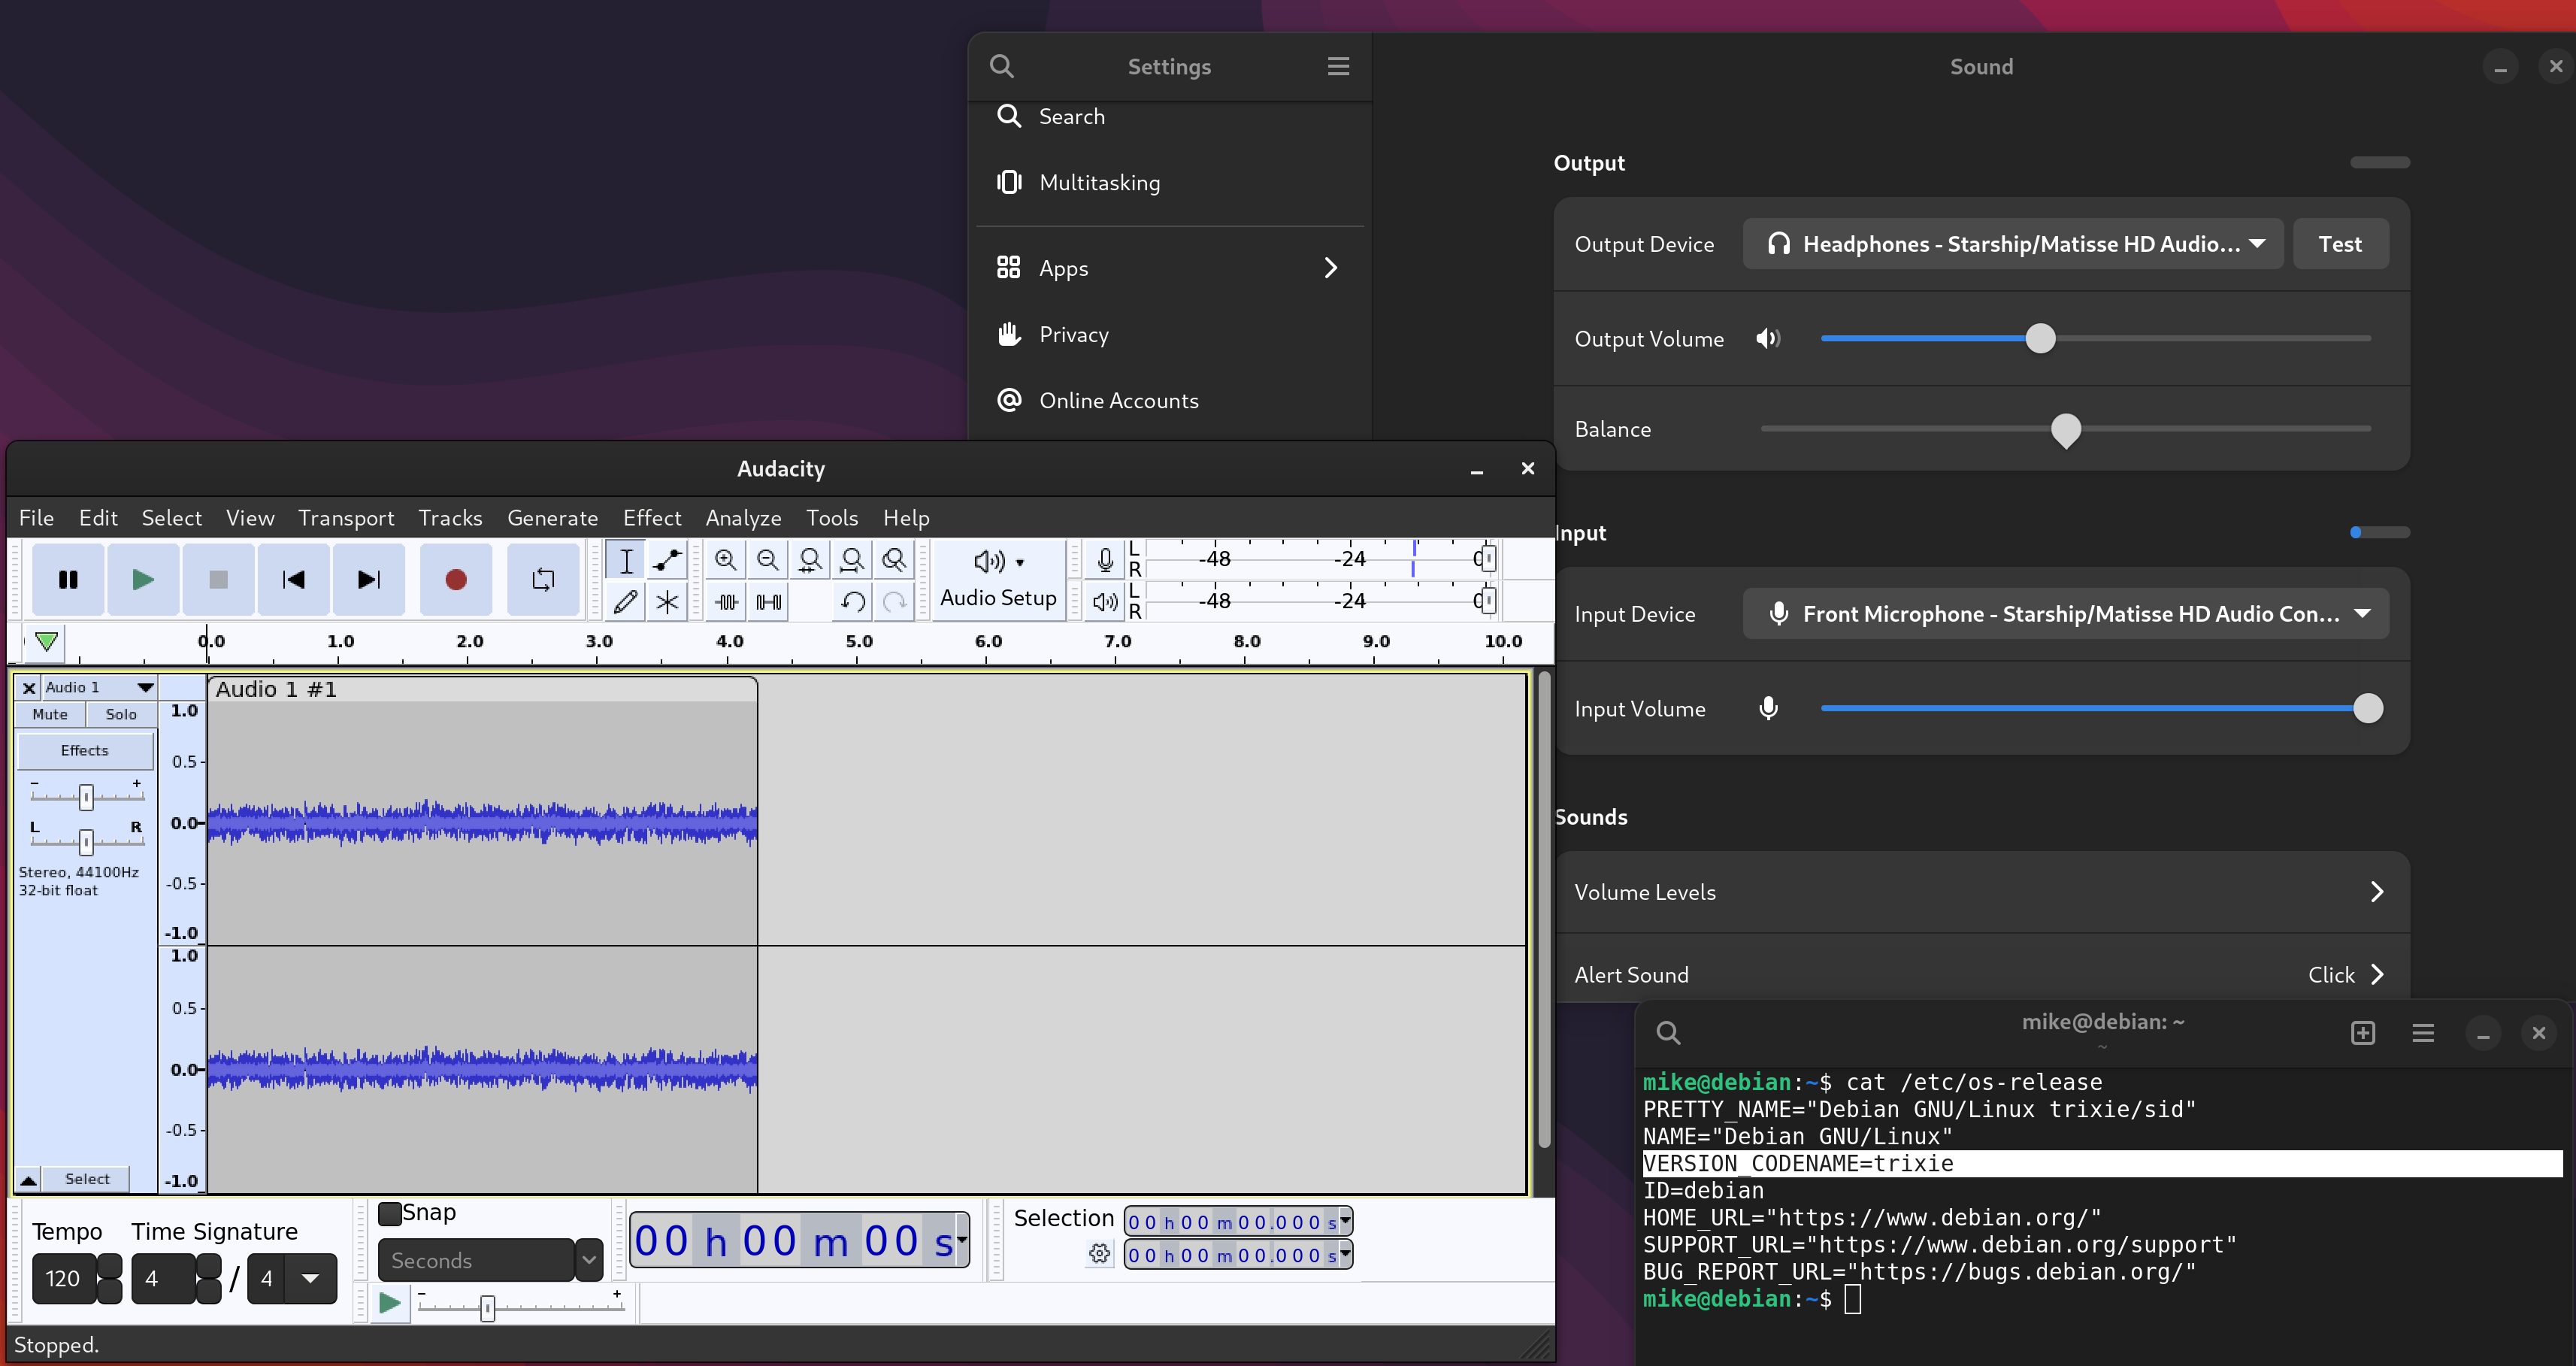Screen dimensions: 2576x1366
Task: Start playback with the green Play button
Action: [143, 580]
